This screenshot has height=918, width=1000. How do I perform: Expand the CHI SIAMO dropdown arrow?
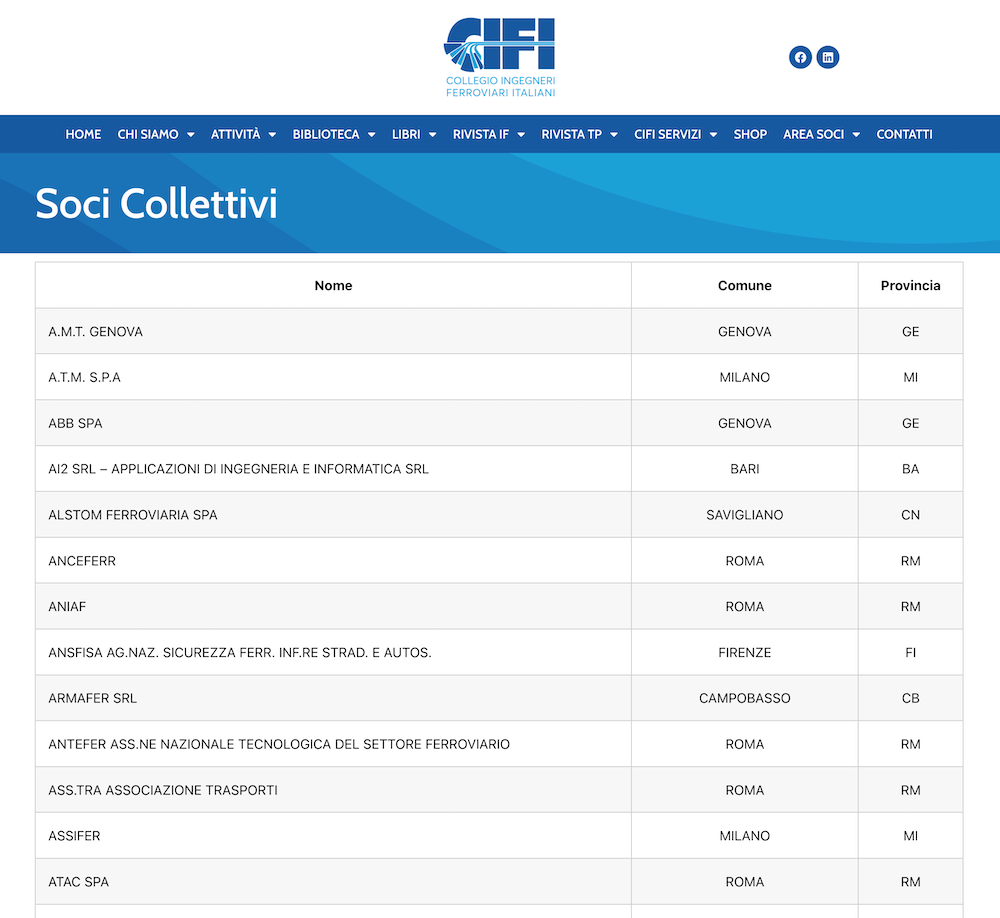pyautogui.click(x=191, y=135)
